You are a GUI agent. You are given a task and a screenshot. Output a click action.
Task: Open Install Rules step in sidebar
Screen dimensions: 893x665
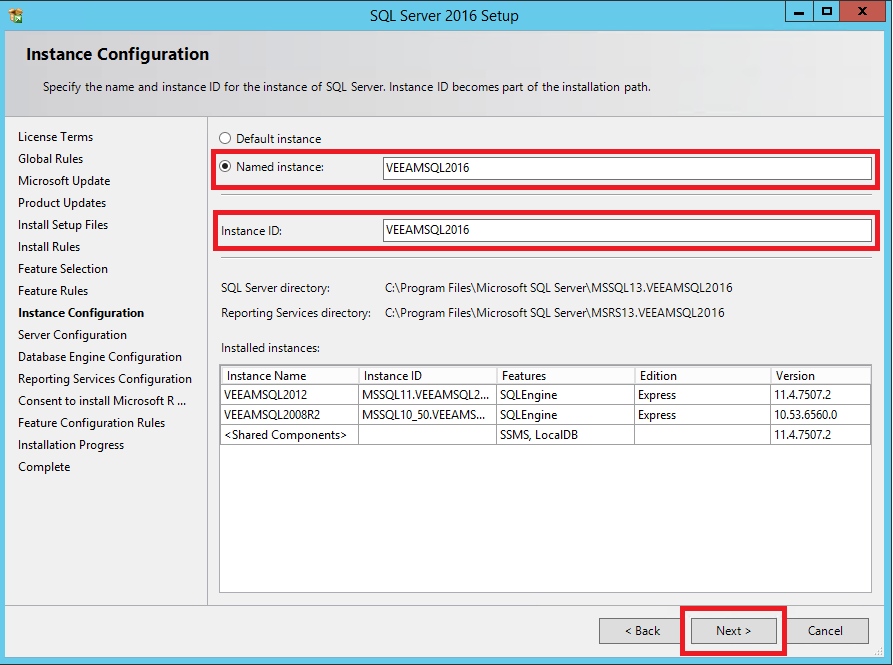49,247
